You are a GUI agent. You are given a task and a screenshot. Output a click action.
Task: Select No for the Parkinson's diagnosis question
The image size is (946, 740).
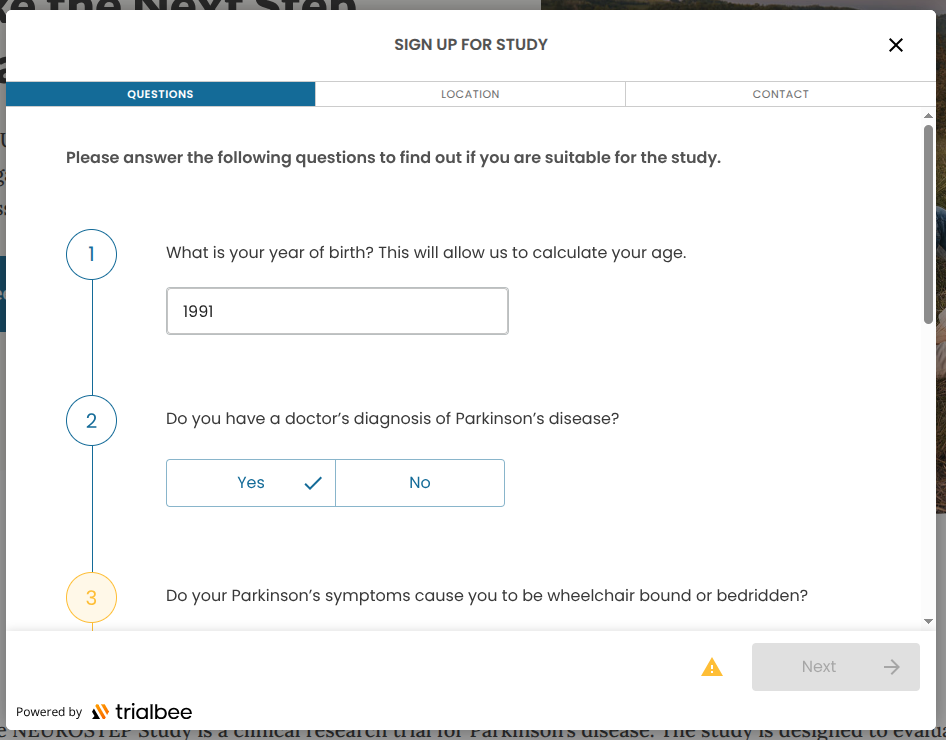(419, 482)
